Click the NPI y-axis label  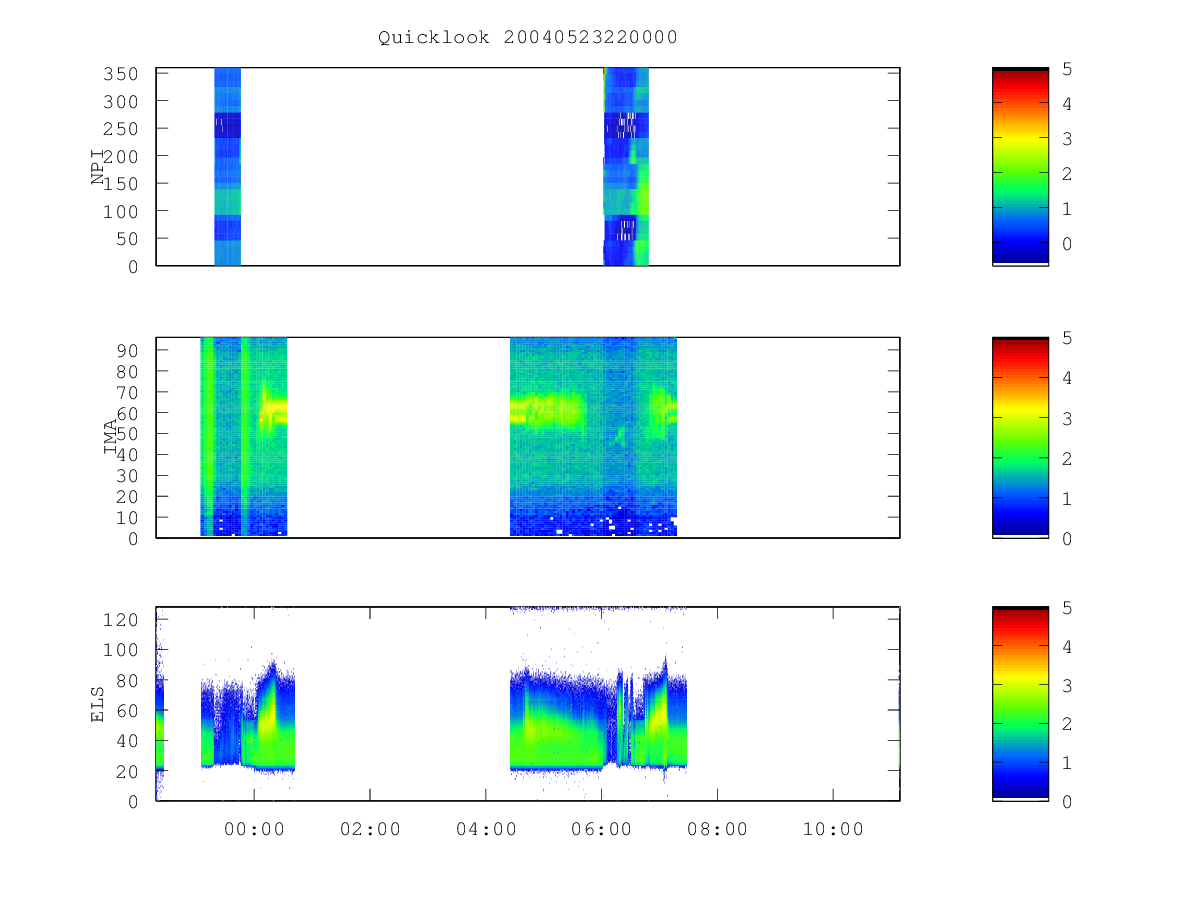coord(99,166)
